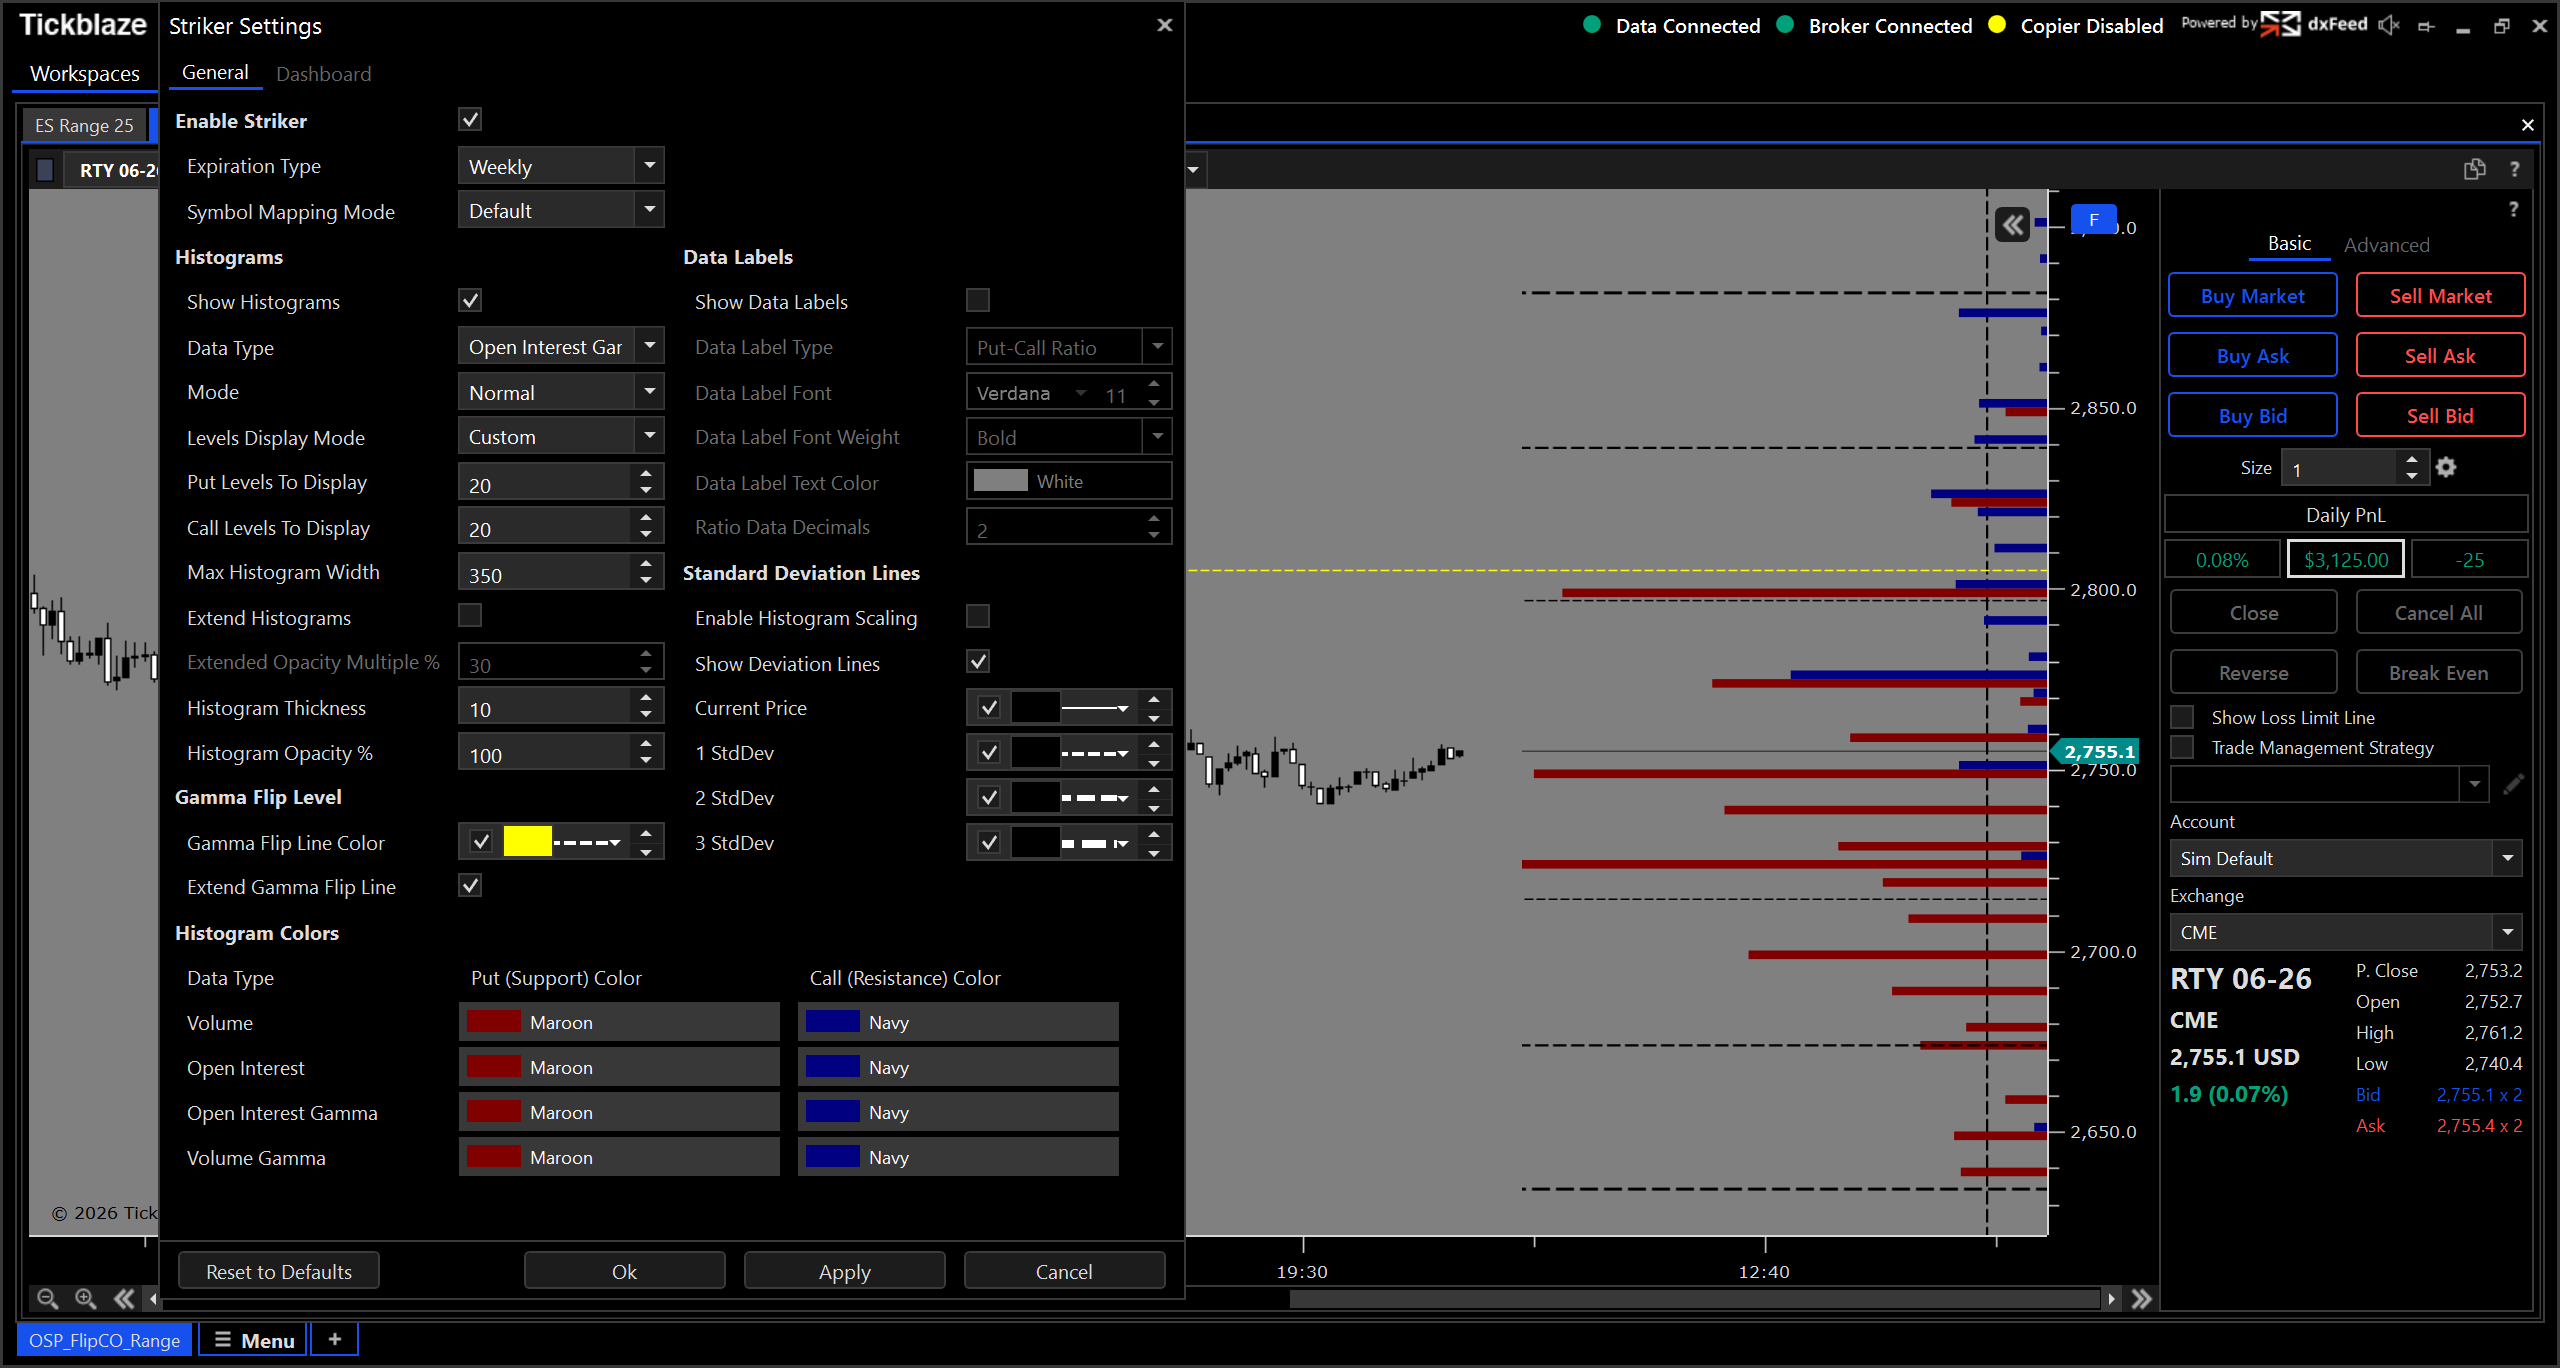2560x1368 pixels.
Task: Increase 1 StdDev line width with up arrow
Action: 1154,743
